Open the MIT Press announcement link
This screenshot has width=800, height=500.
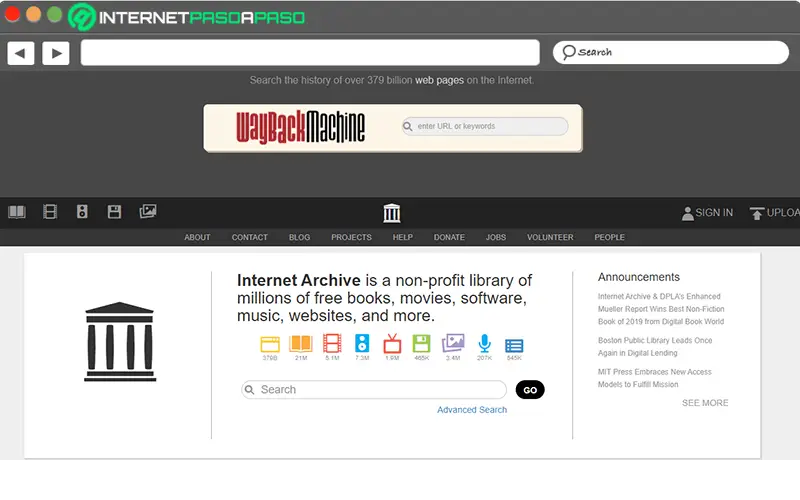tap(654, 378)
